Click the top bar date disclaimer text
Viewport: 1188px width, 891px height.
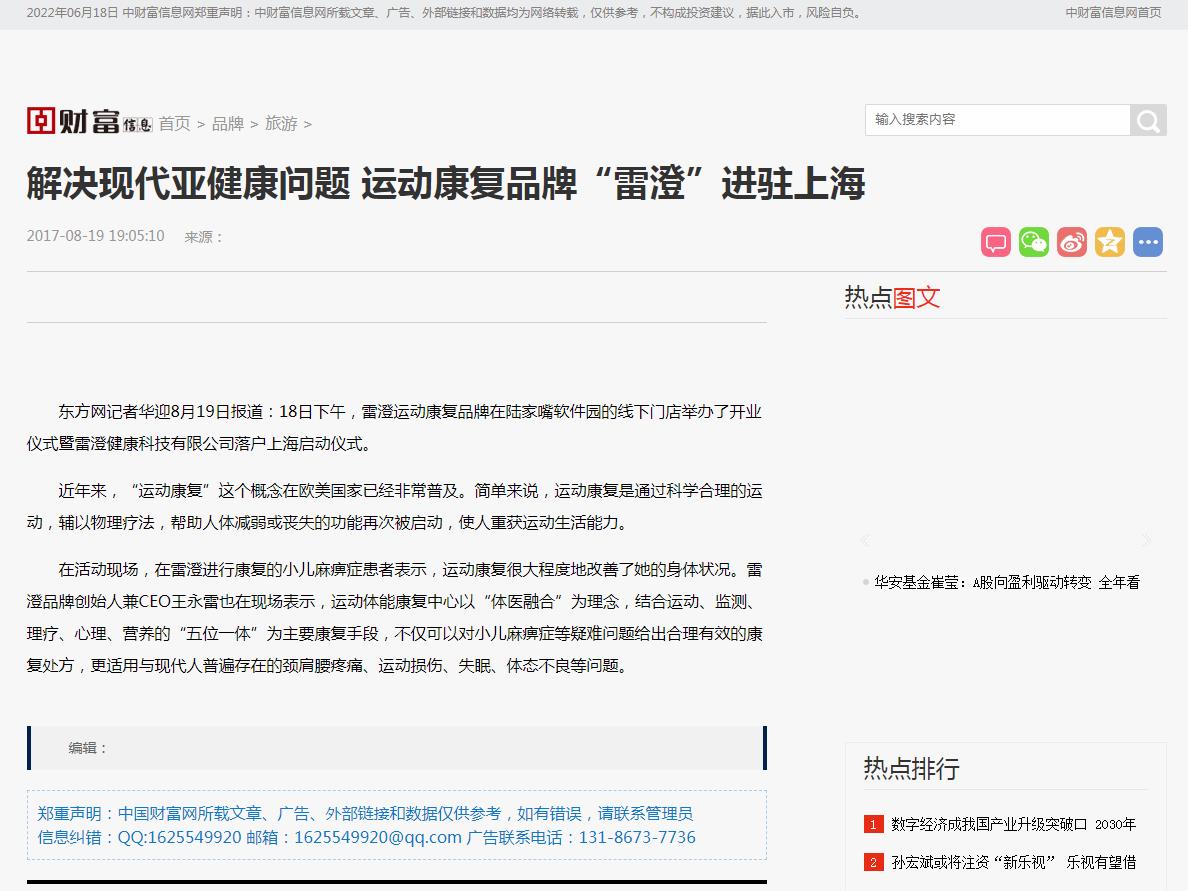pos(446,13)
